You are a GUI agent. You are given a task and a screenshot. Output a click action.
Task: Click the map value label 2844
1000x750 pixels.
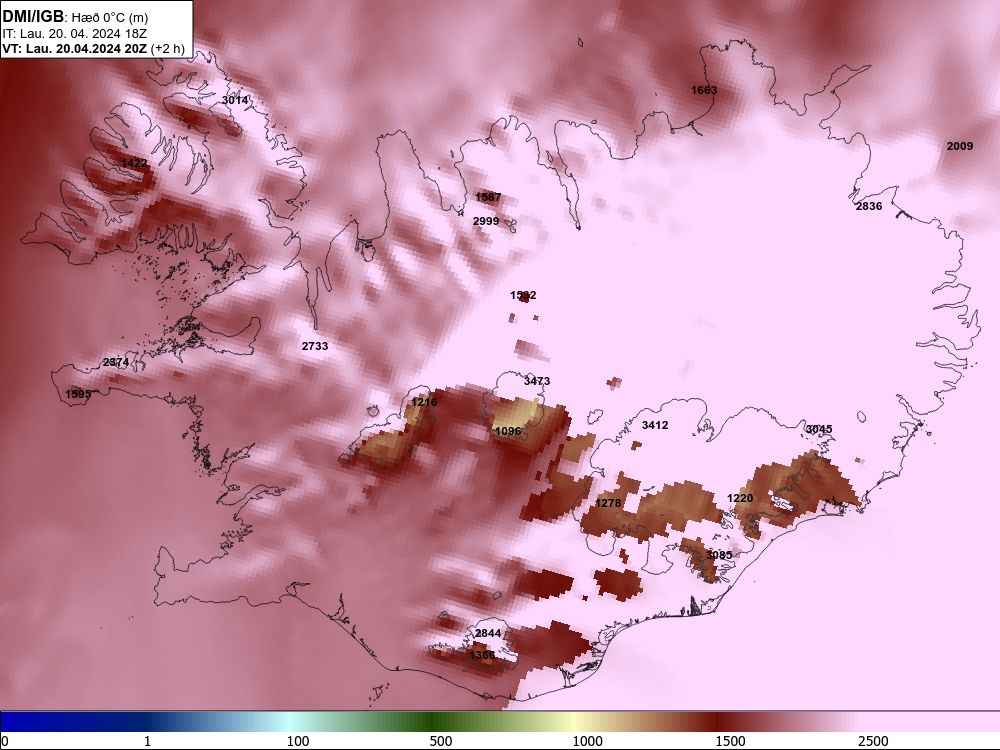pos(488,633)
